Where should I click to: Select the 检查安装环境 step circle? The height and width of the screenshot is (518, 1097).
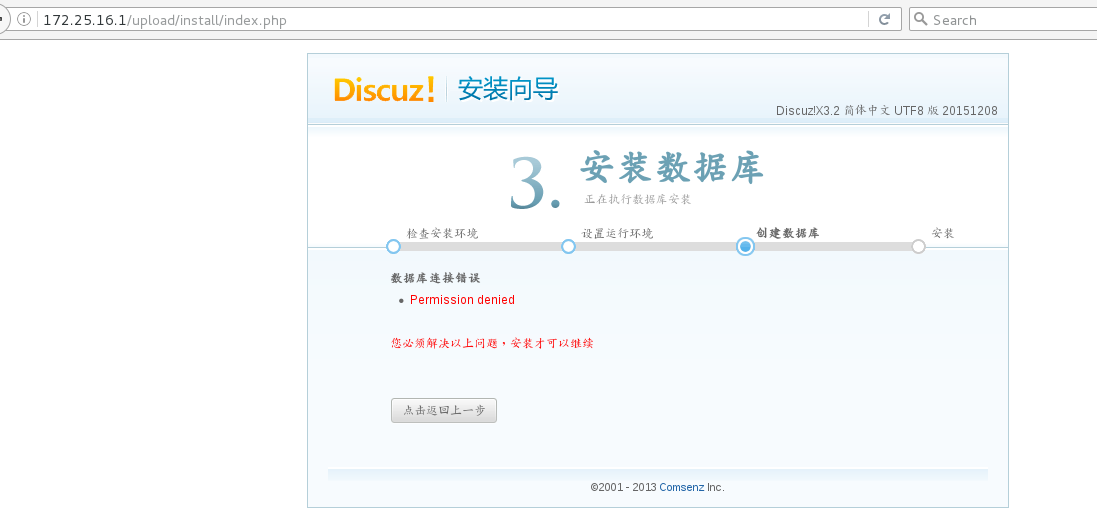click(x=393, y=246)
